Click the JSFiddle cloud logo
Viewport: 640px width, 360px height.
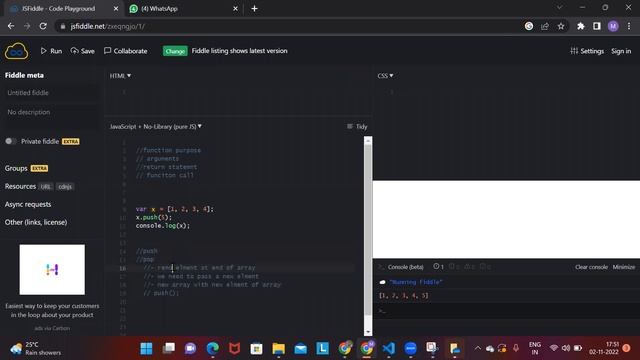point(16,51)
